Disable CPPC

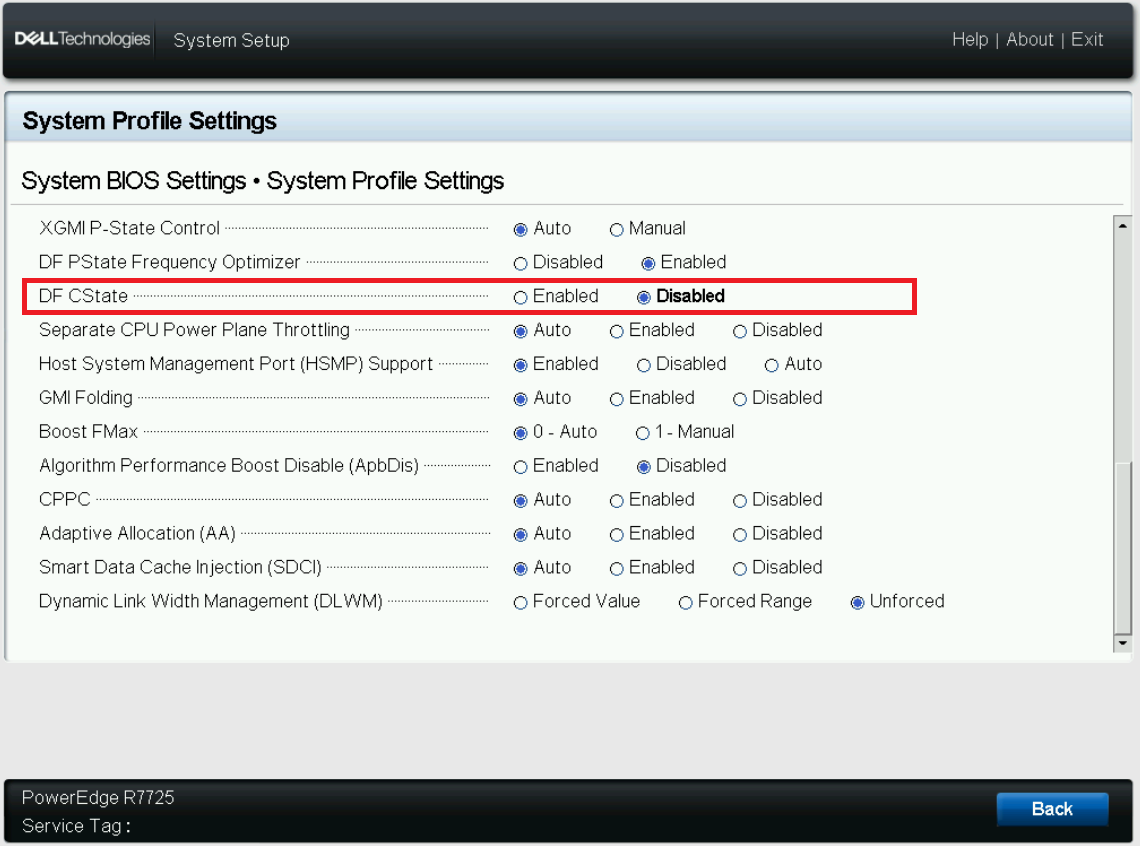click(x=740, y=500)
